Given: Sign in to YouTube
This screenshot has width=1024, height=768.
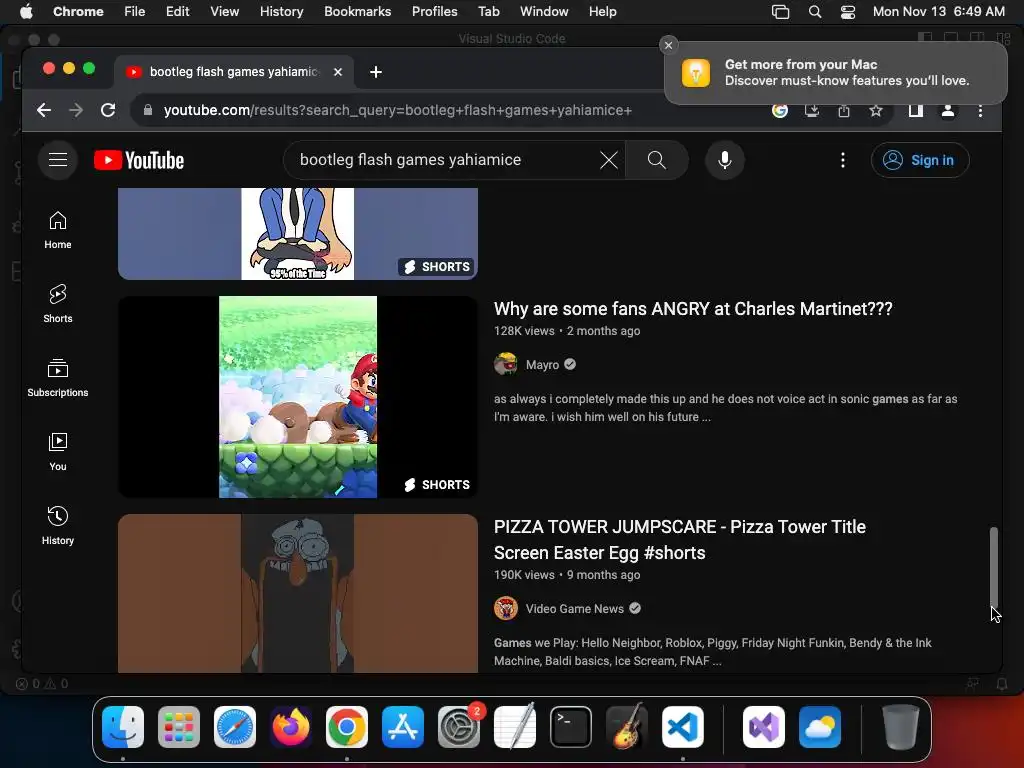Looking at the screenshot, I should (920, 160).
